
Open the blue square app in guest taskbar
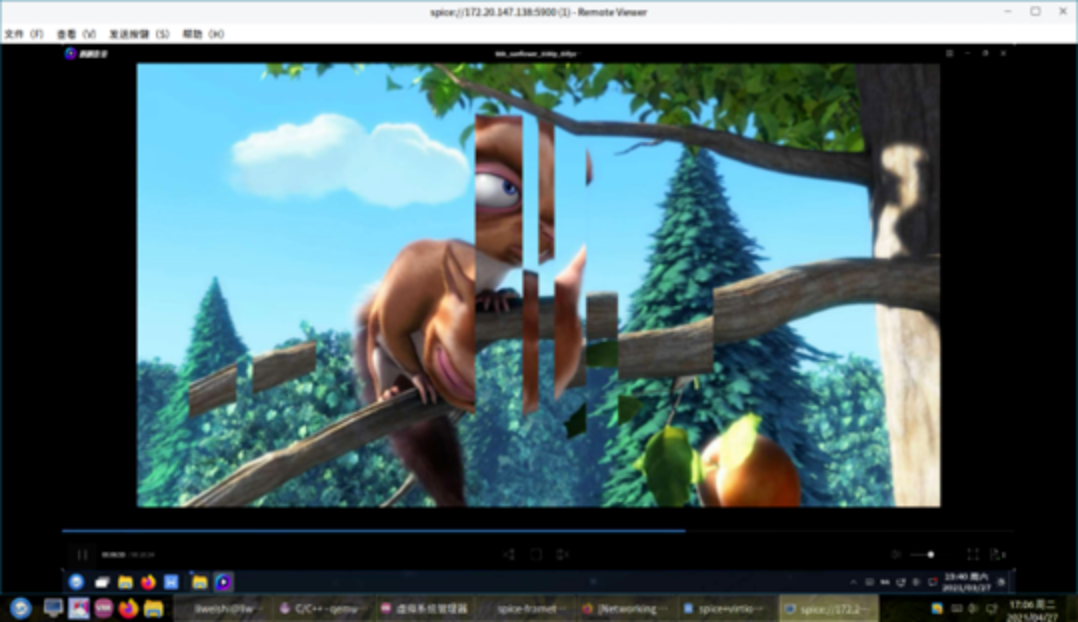(171, 582)
